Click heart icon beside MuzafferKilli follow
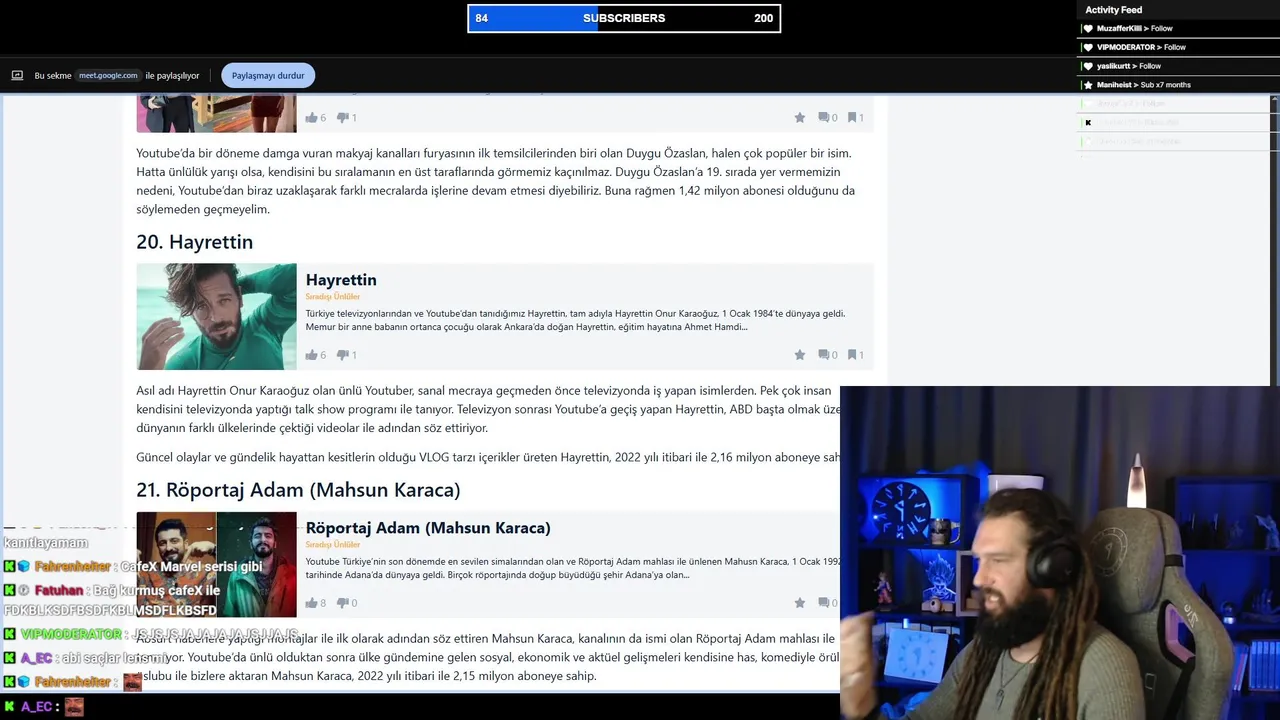The width and height of the screenshot is (1280, 720). coord(1088,28)
